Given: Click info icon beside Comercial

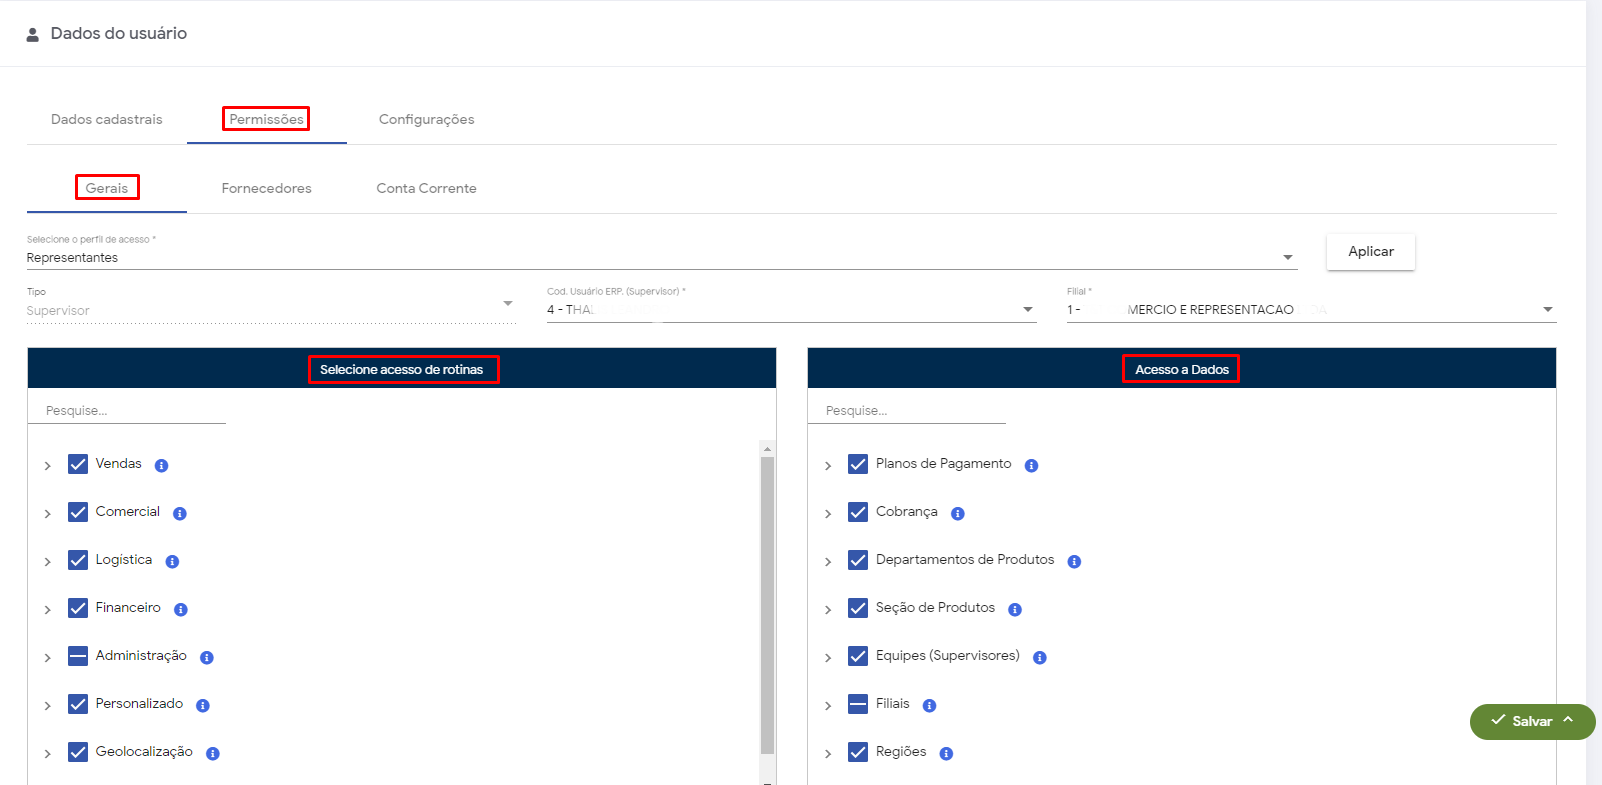Looking at the screenshot, I should point(180,514).
